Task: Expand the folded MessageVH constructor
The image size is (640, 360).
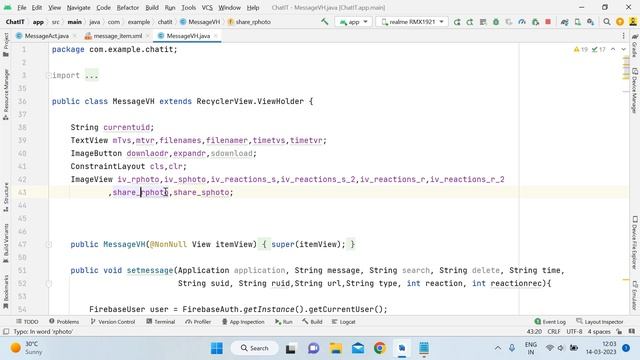Action: click(49, 244)
